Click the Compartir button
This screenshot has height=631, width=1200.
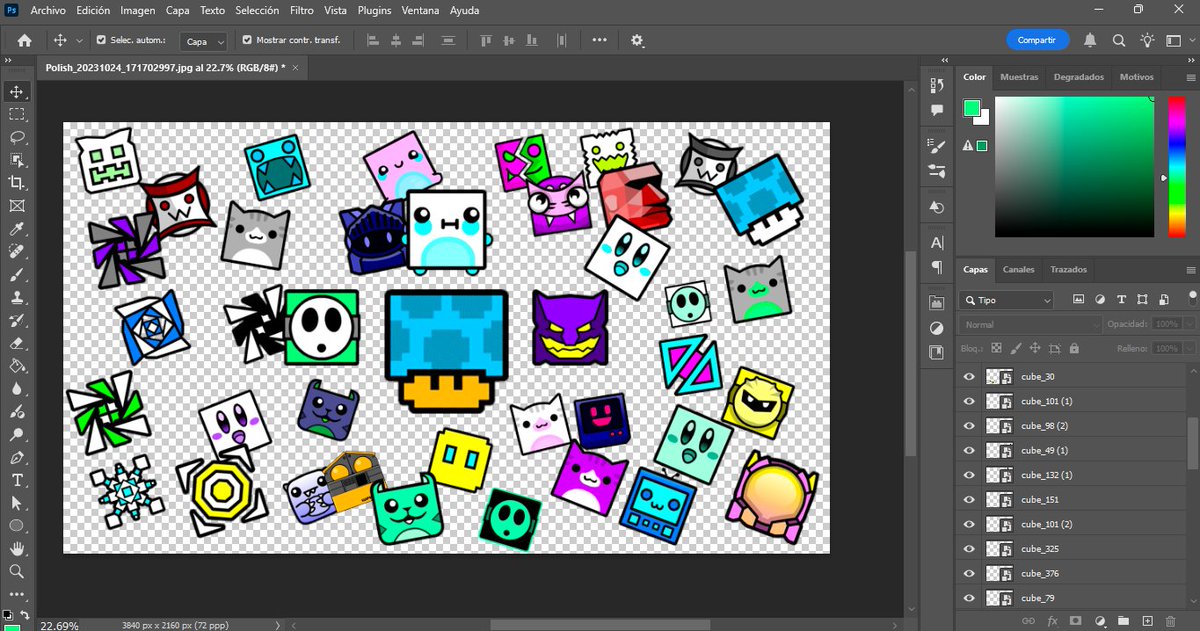point(1037,40)
